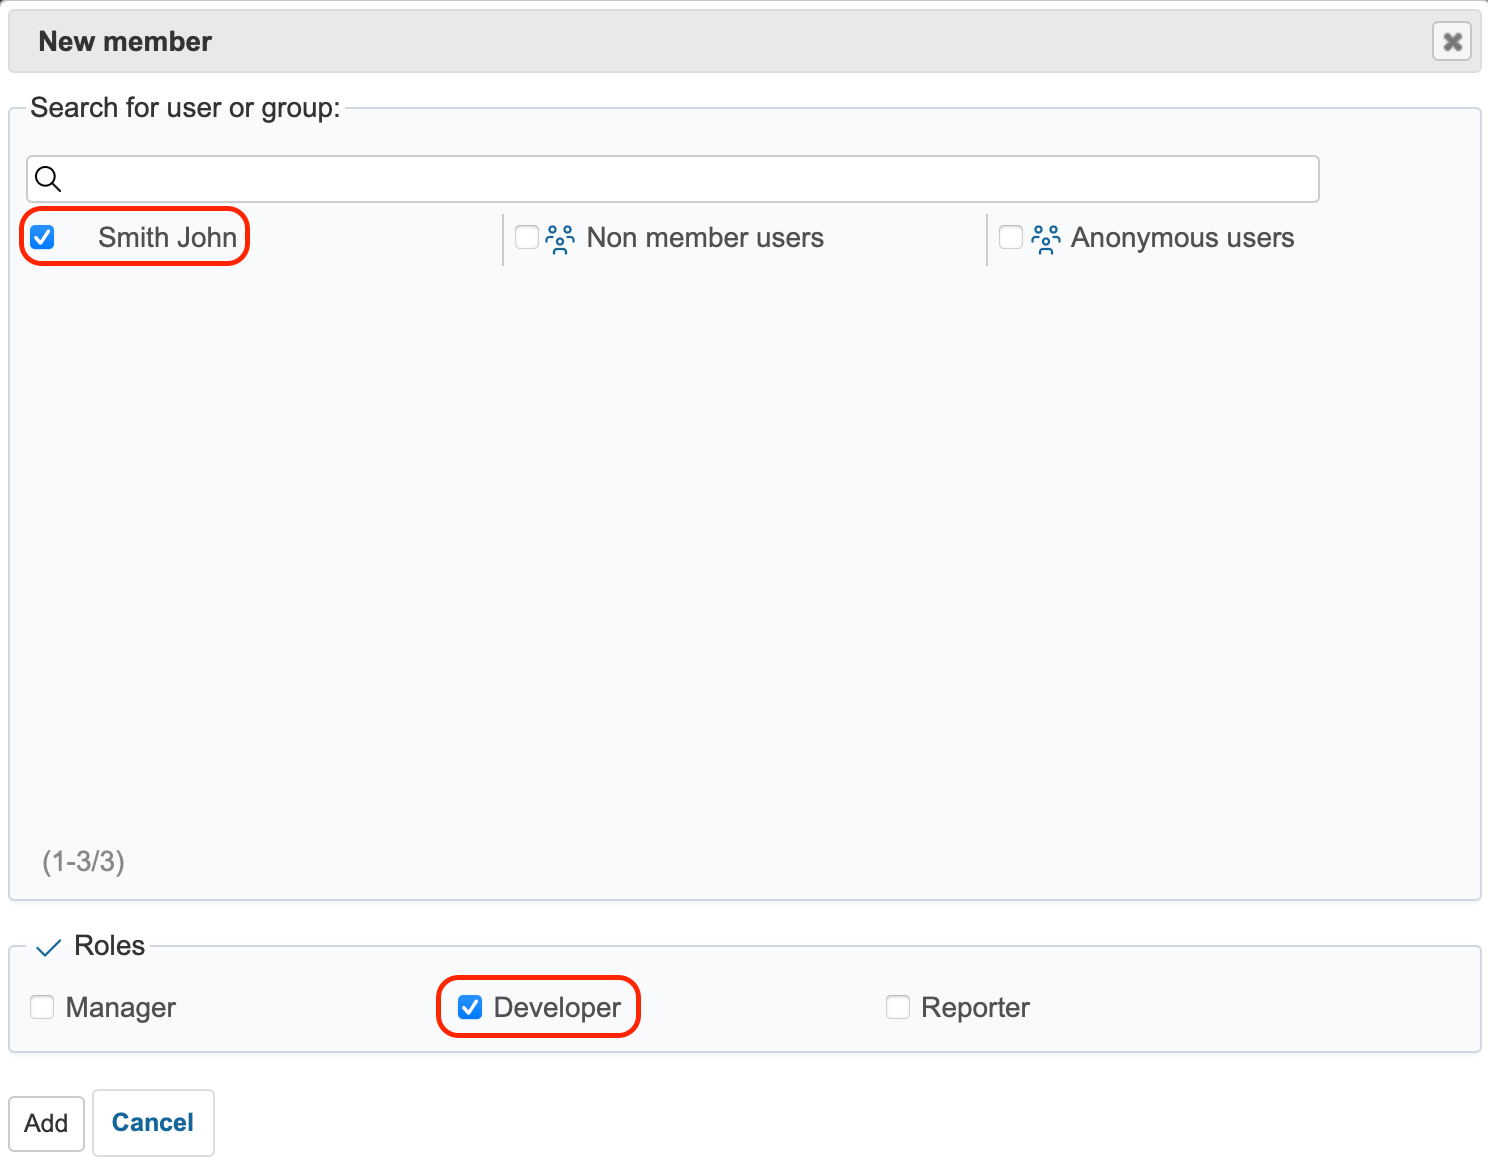The width and height of the screenshot is (1488, 1162).
Task: Click the group icon beside Non member users
Action: [x=560, y=238]
